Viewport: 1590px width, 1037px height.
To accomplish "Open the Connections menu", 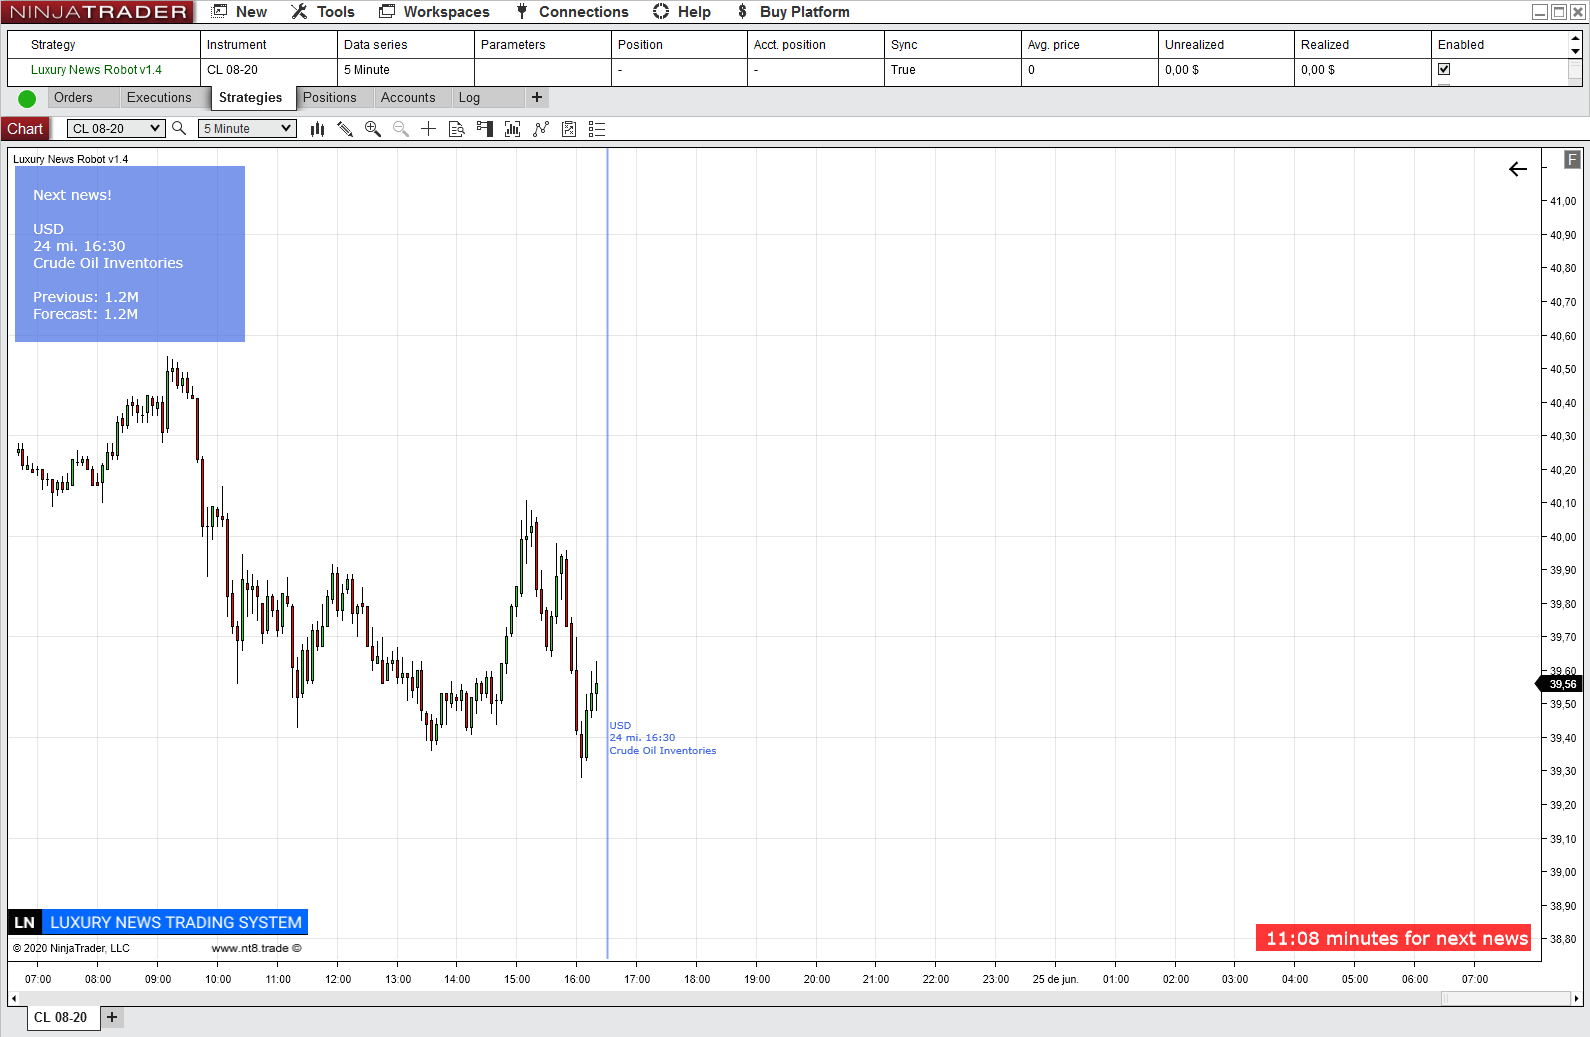I will point(572,12).
